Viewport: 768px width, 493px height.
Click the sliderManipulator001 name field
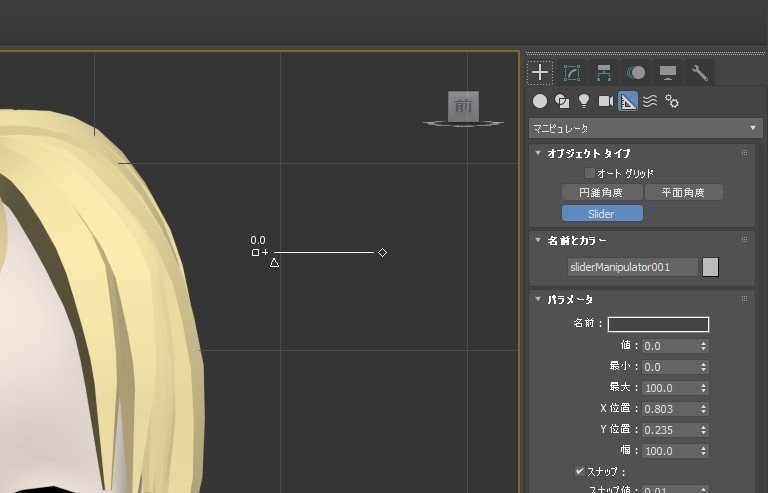pyautogui.click(x=633, y=267)
